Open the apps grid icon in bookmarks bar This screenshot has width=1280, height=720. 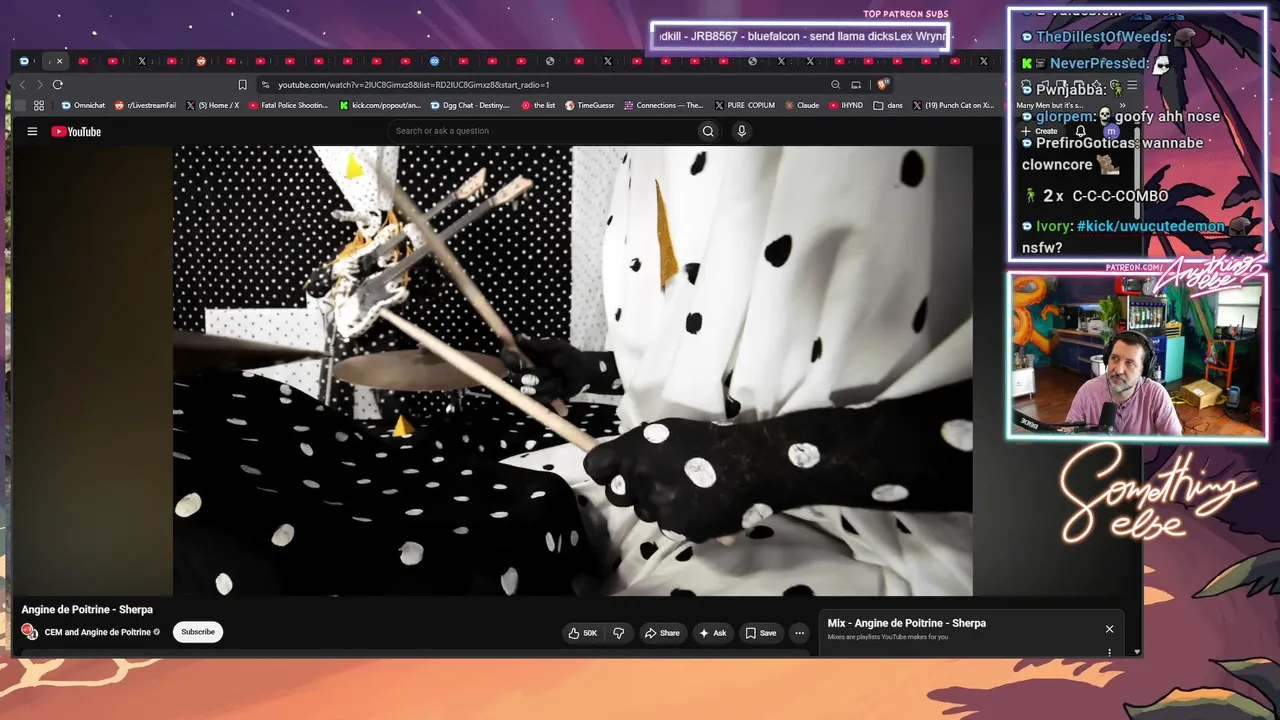coord(39,105)
